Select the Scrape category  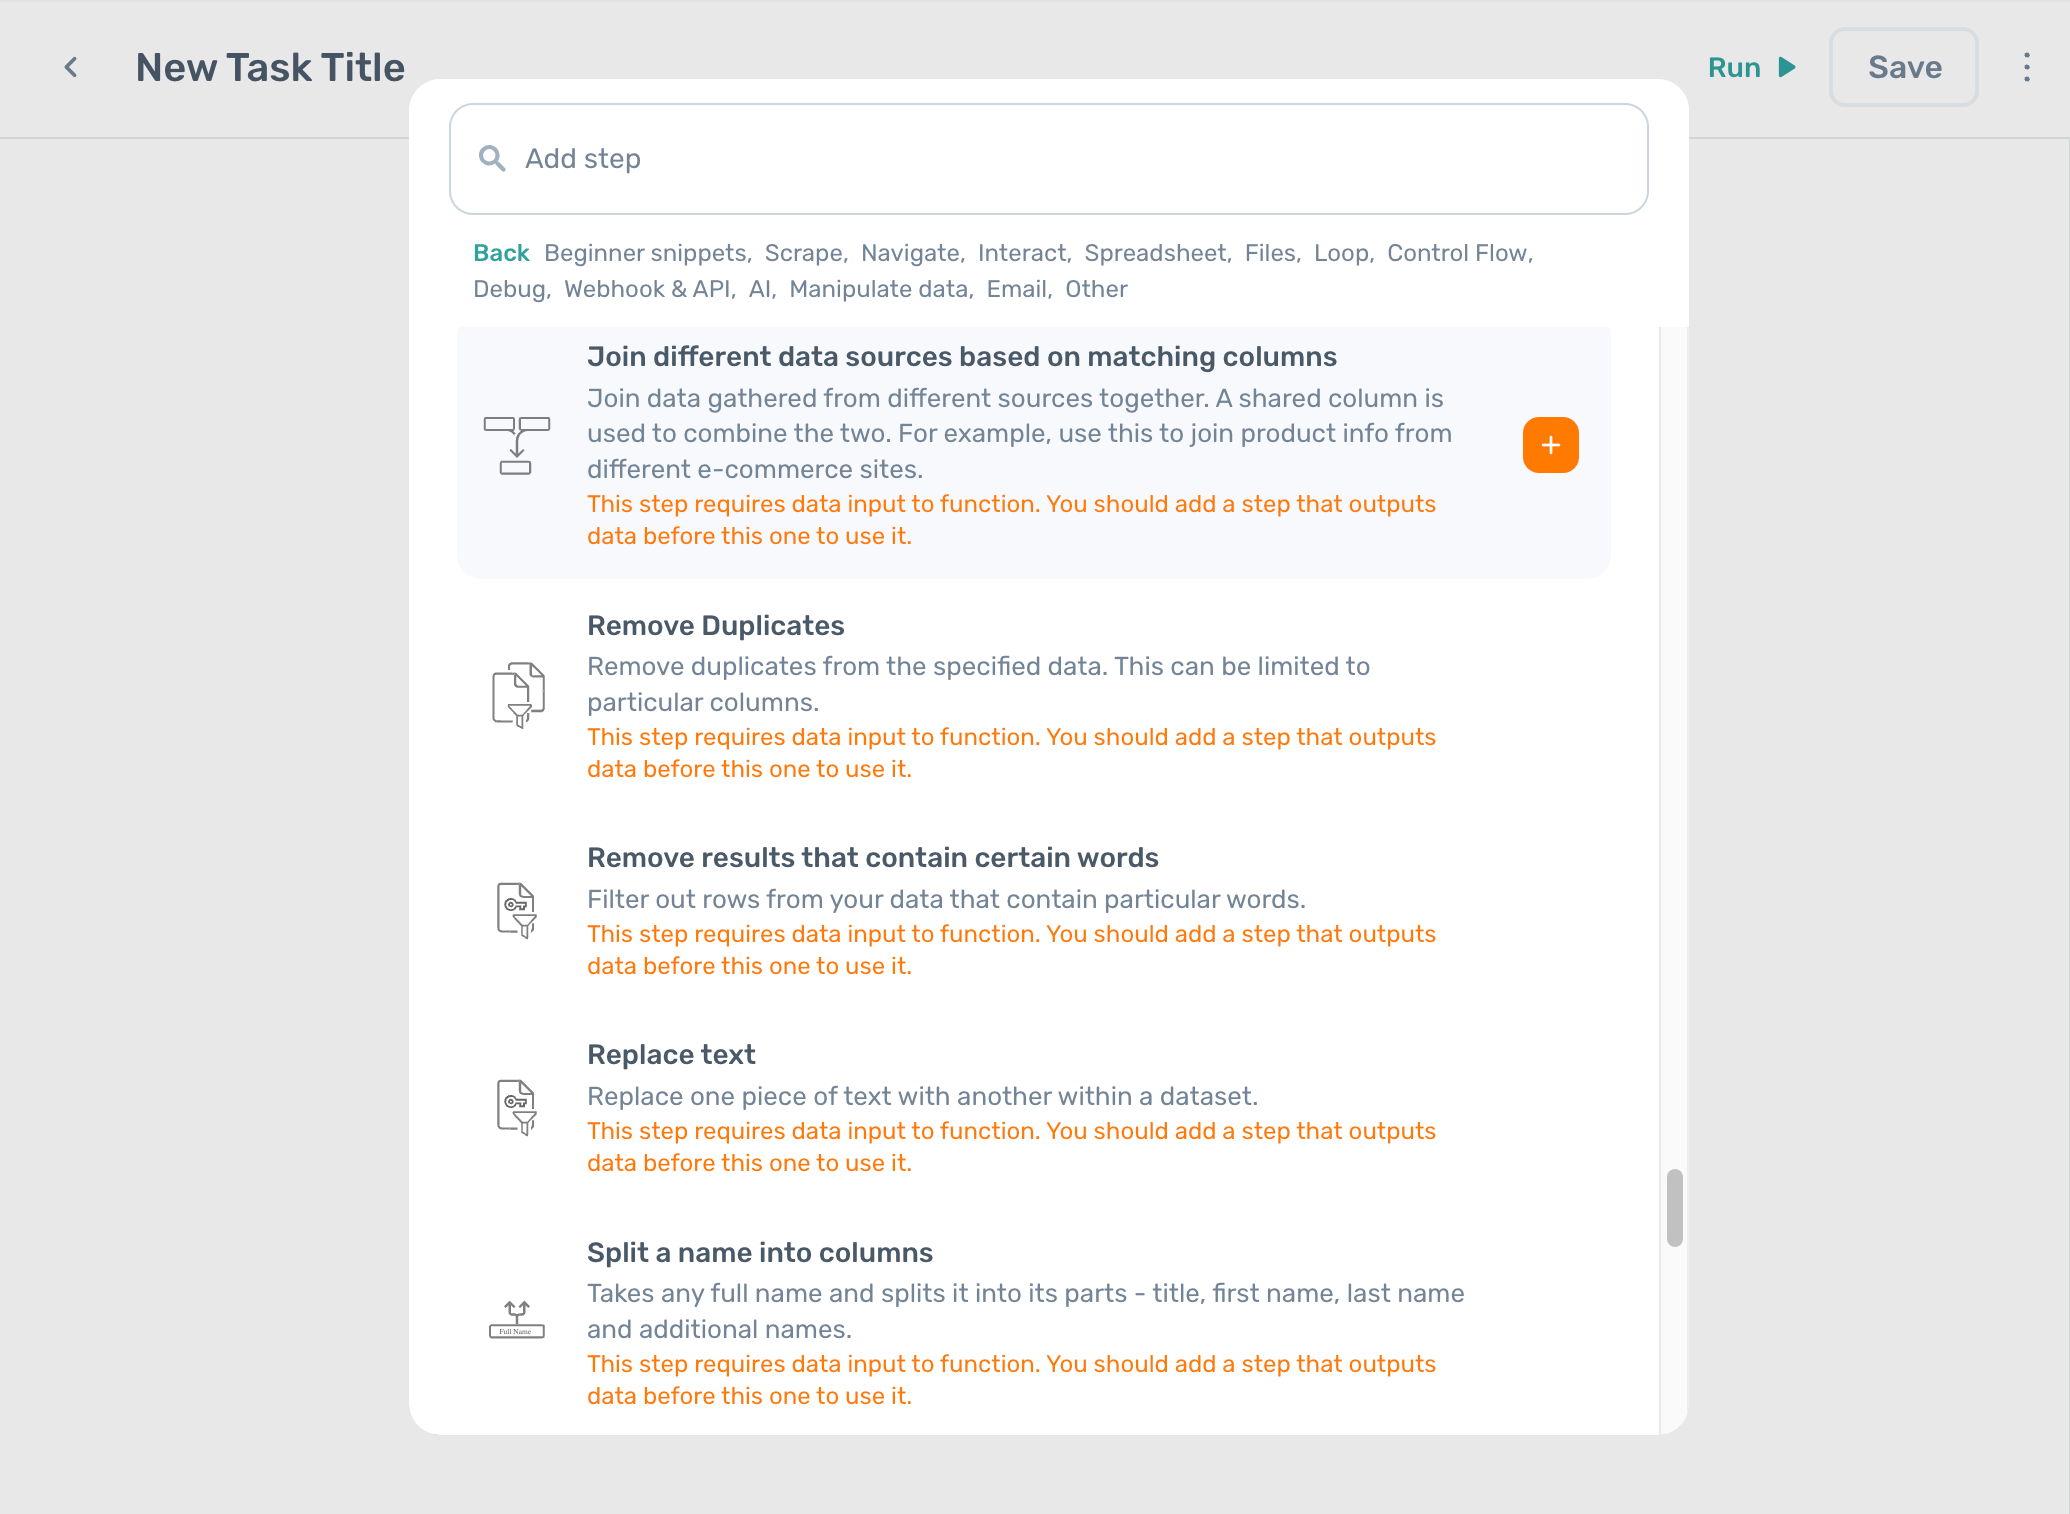804,253
